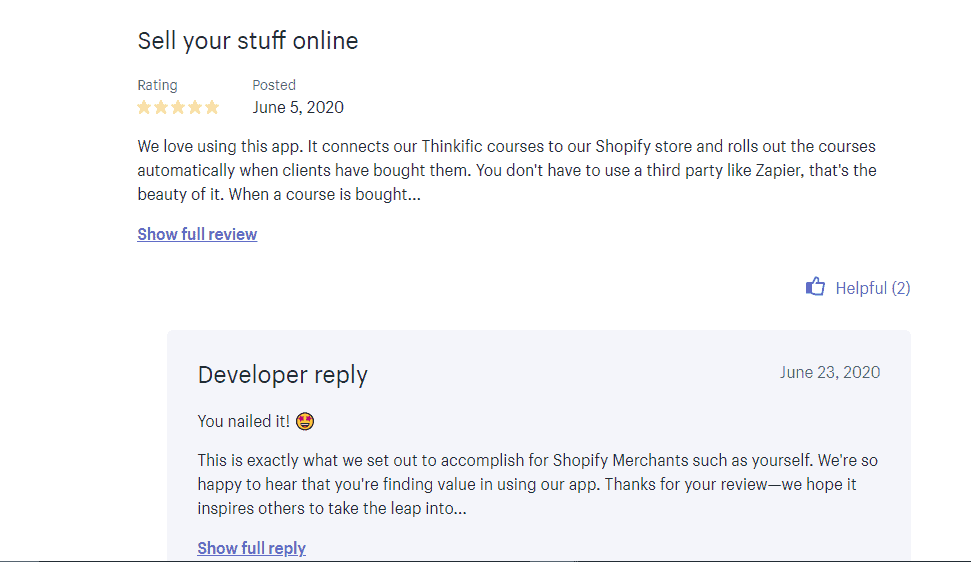Click the June 23, 2020 reply date
This screenshot has height=562, width=971.
click(x=830, y=372)
